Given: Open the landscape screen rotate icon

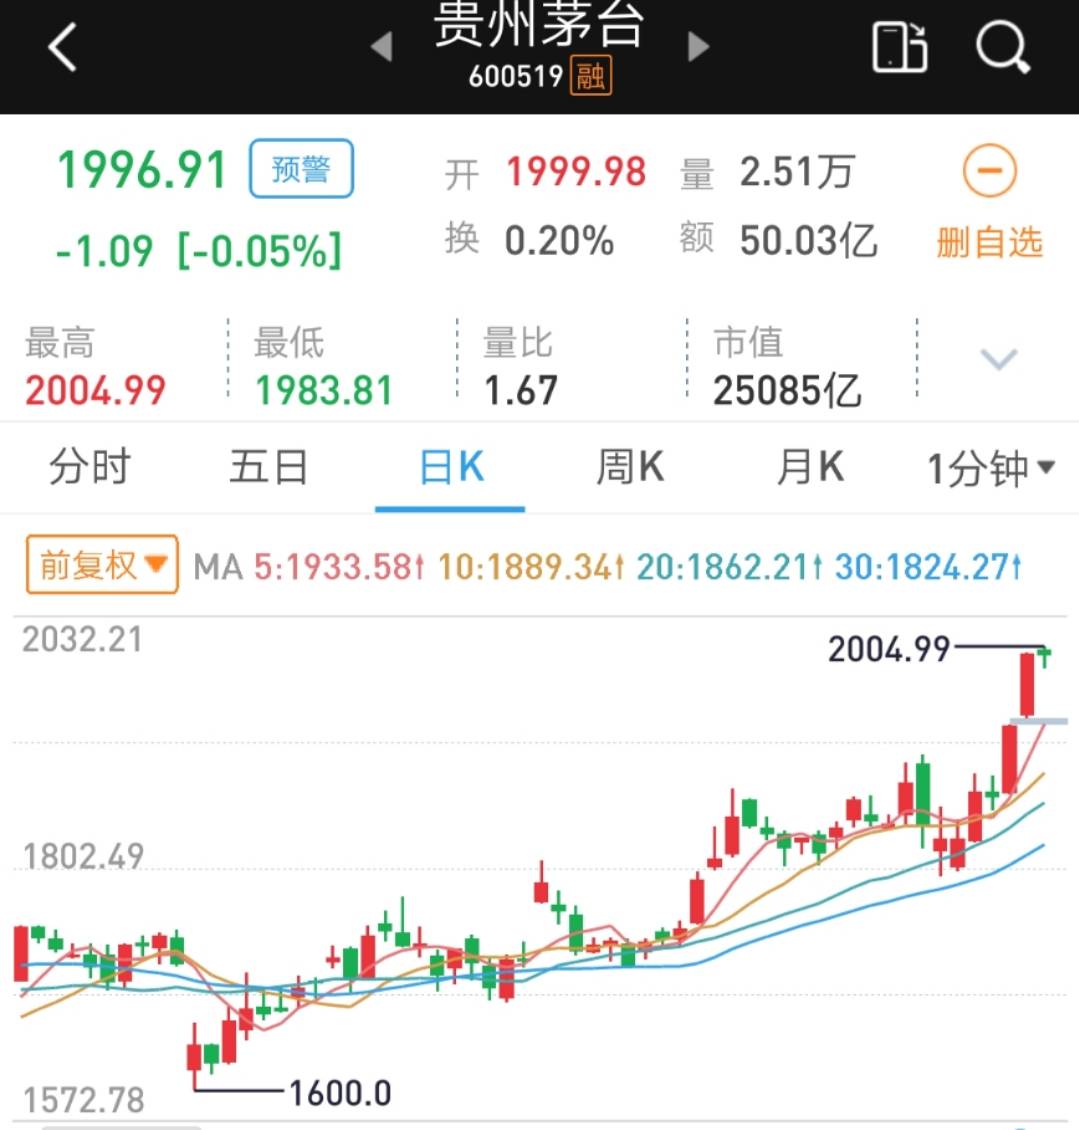Looking at the screenshot, I should [900, 48].
